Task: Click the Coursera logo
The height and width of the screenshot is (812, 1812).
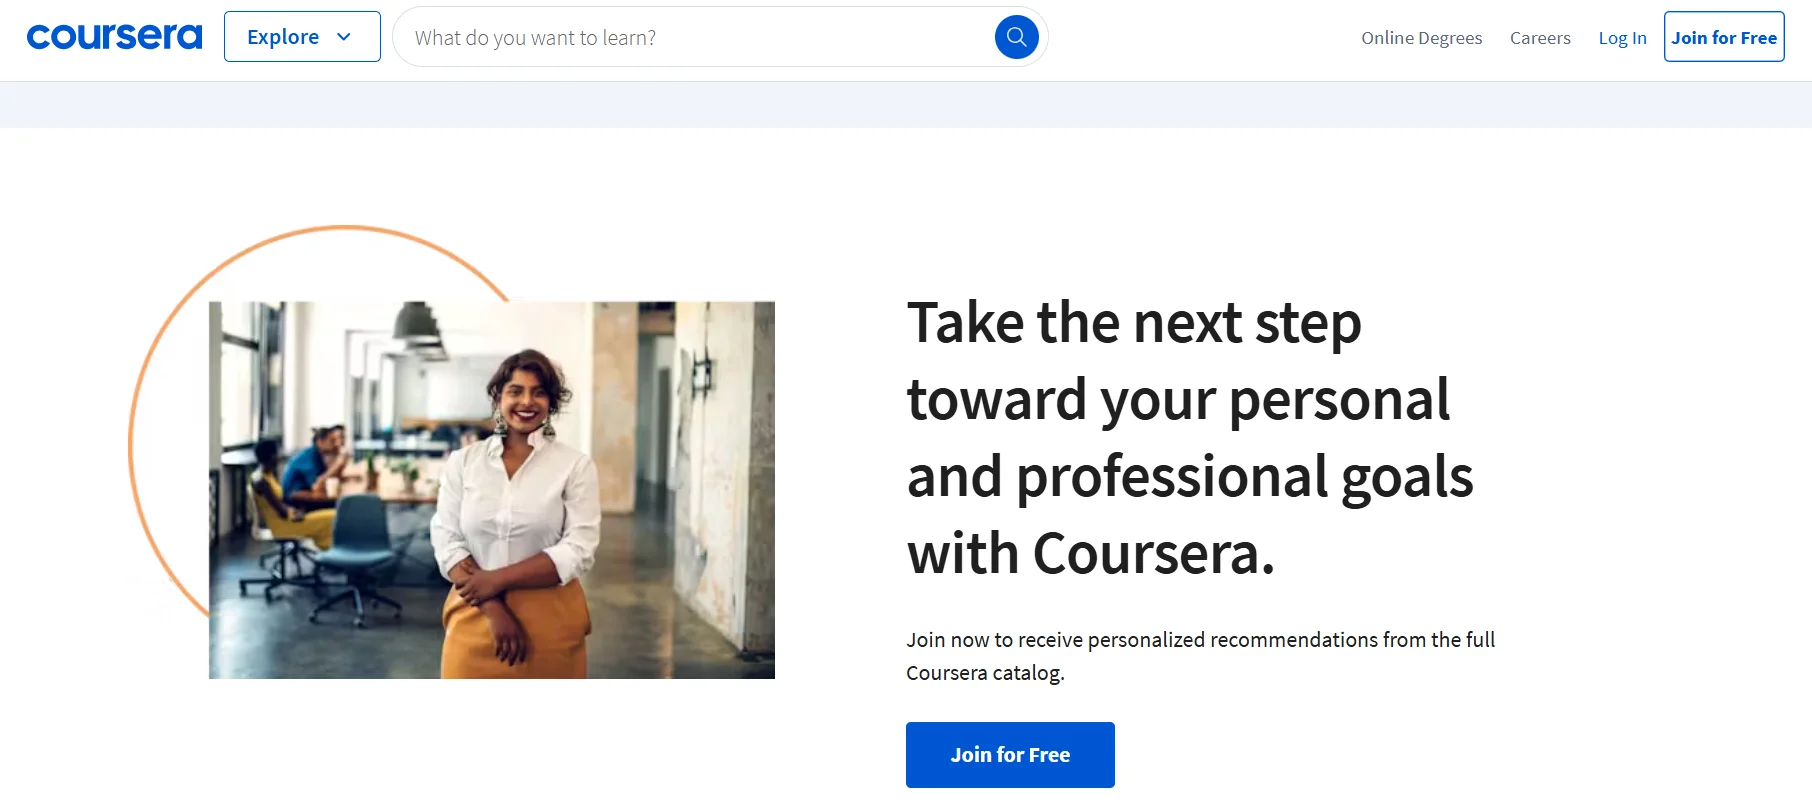Action: click(114, 37)
